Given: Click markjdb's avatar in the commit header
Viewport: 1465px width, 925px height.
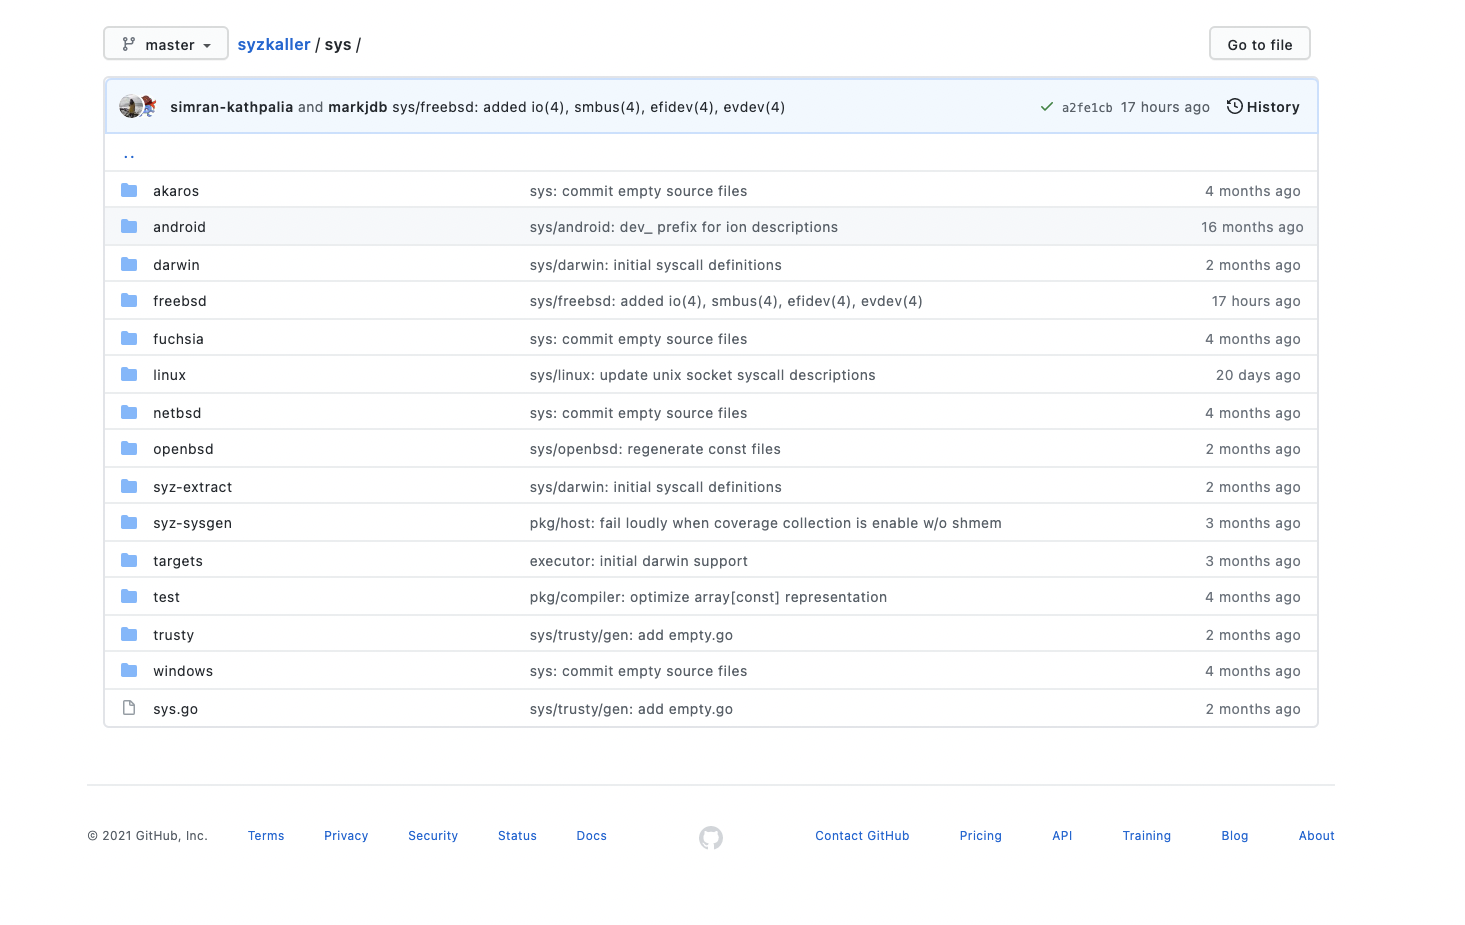Looking at the screenshot, I should coord(149,106).
